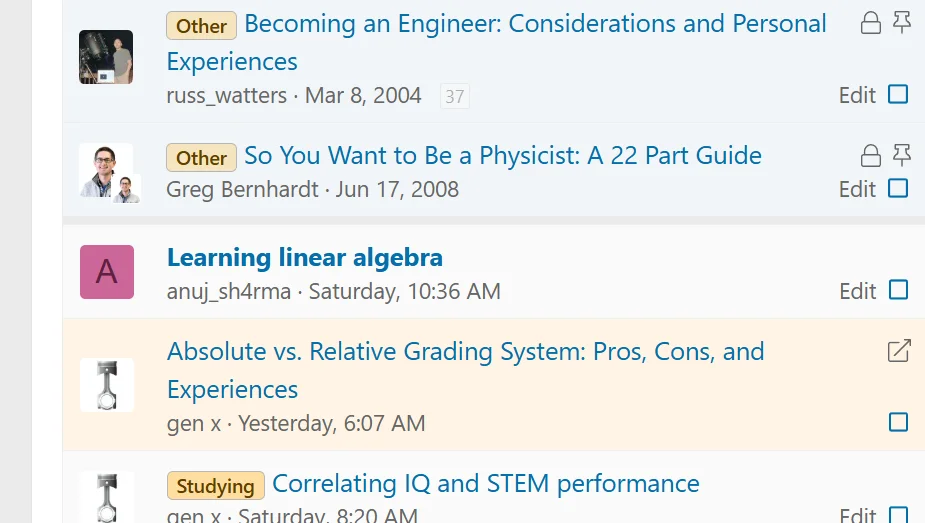Filter by the Studying prefix label

point(215,485)
